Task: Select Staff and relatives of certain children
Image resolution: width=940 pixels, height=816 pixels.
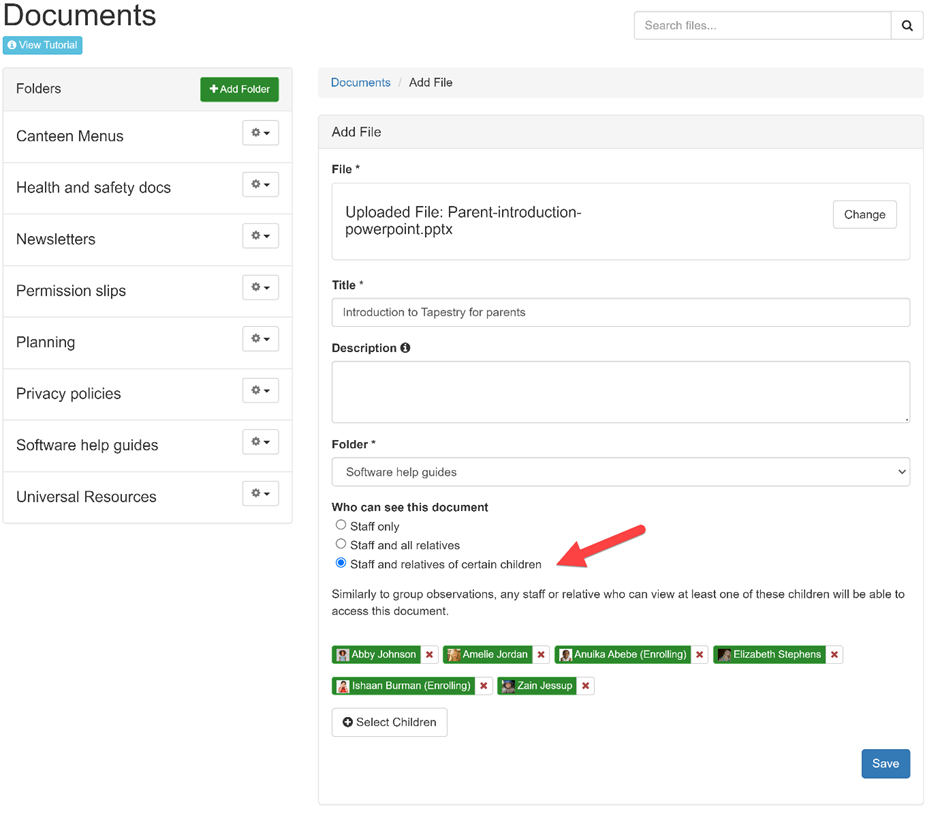Action: (341, 563)
